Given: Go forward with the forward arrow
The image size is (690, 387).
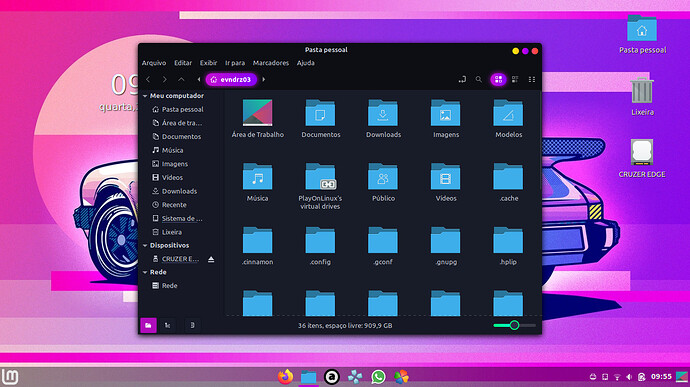Looking at the screenshot, I should point(165,80).
